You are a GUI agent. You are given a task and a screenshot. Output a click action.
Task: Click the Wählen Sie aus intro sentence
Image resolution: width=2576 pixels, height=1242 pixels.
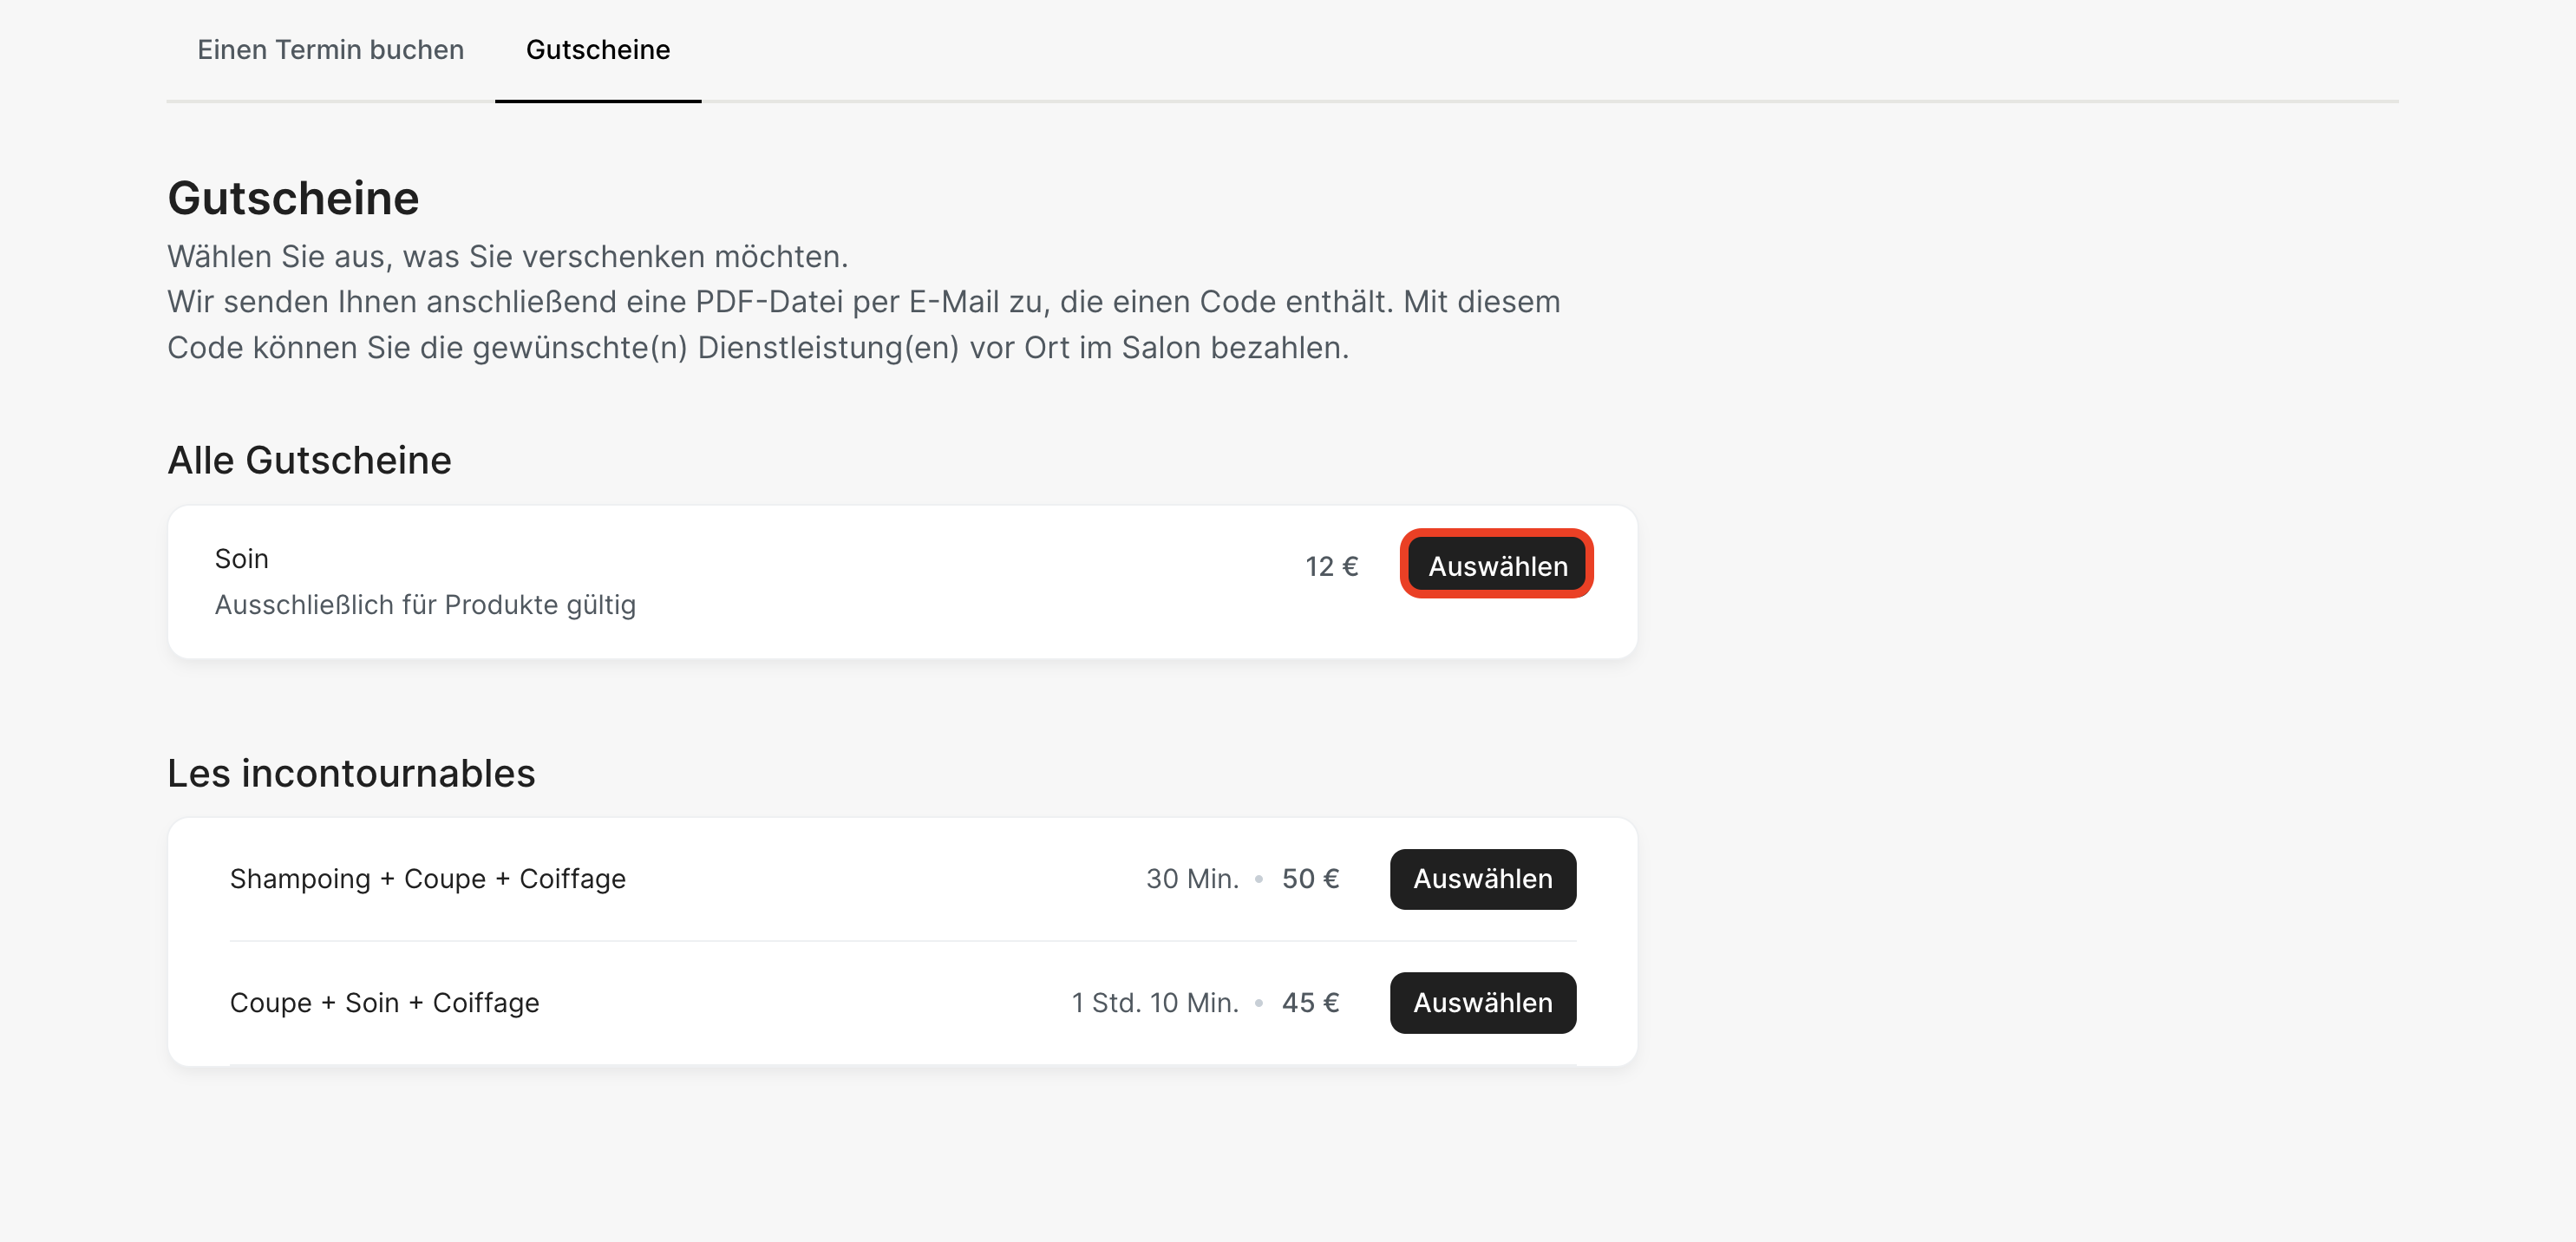(507, 256)
